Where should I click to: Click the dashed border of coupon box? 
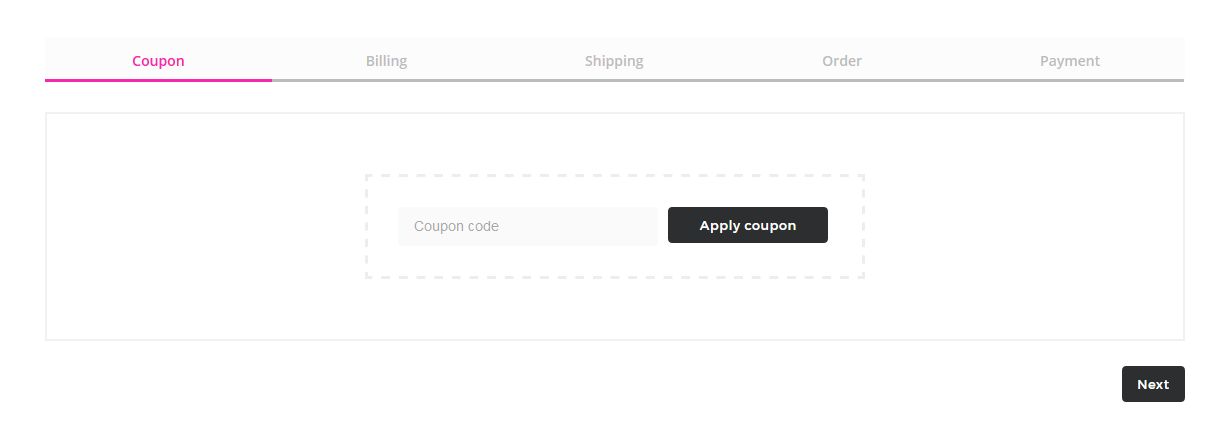click(614, 176)
